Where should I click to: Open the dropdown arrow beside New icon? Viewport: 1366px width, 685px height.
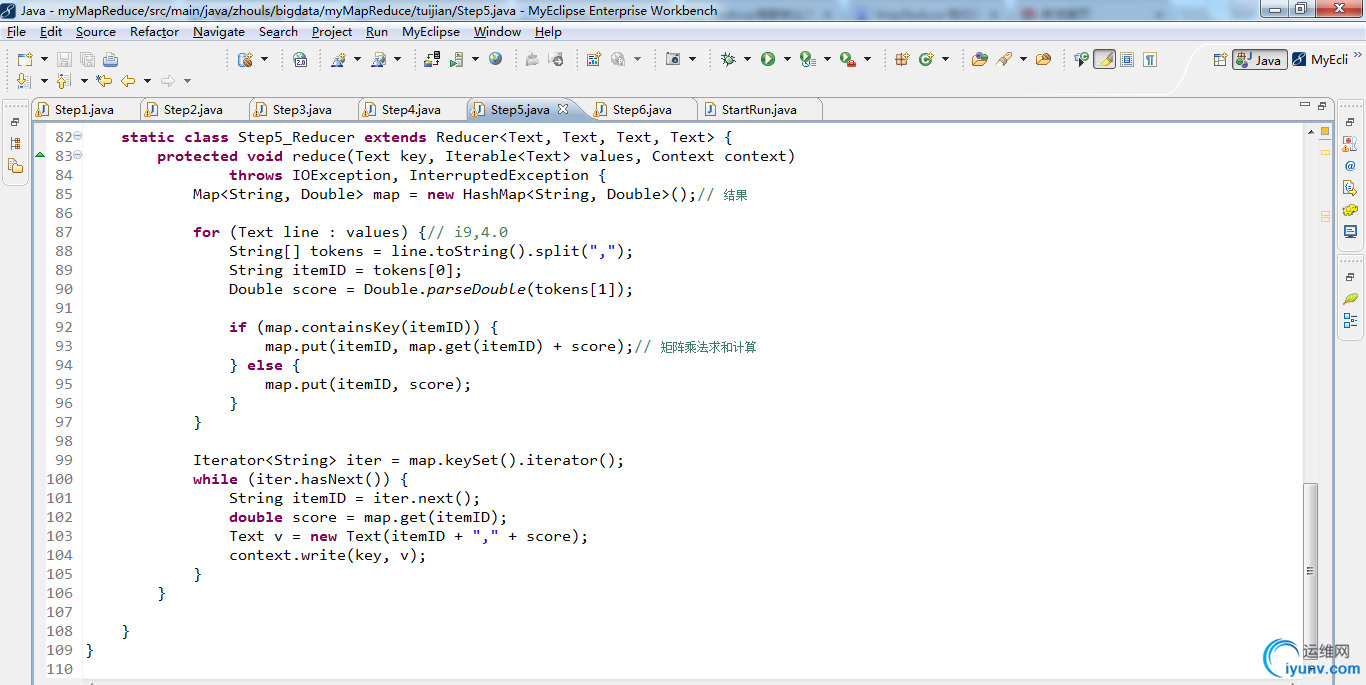[x=44, y=59]
